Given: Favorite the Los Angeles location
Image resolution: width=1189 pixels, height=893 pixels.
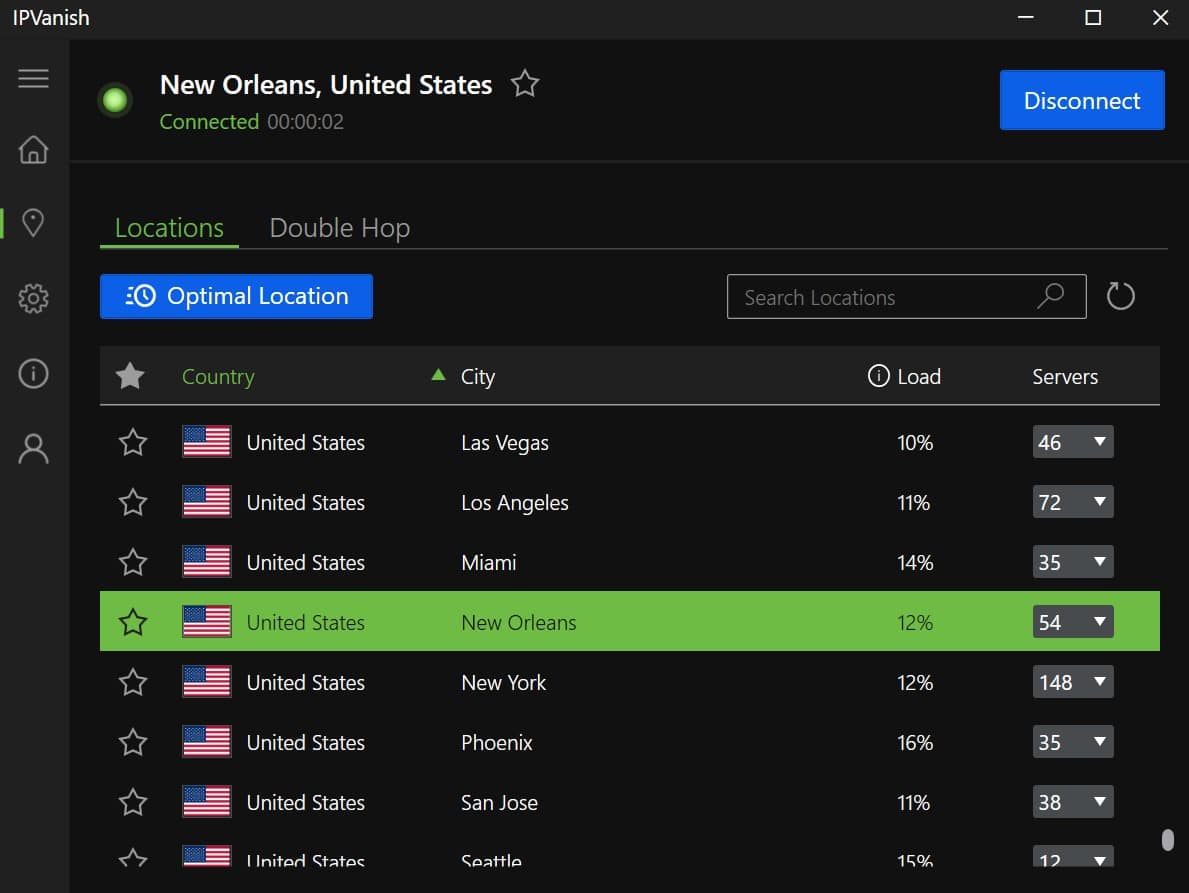Looking at the screenshot, I should [133, 502].
